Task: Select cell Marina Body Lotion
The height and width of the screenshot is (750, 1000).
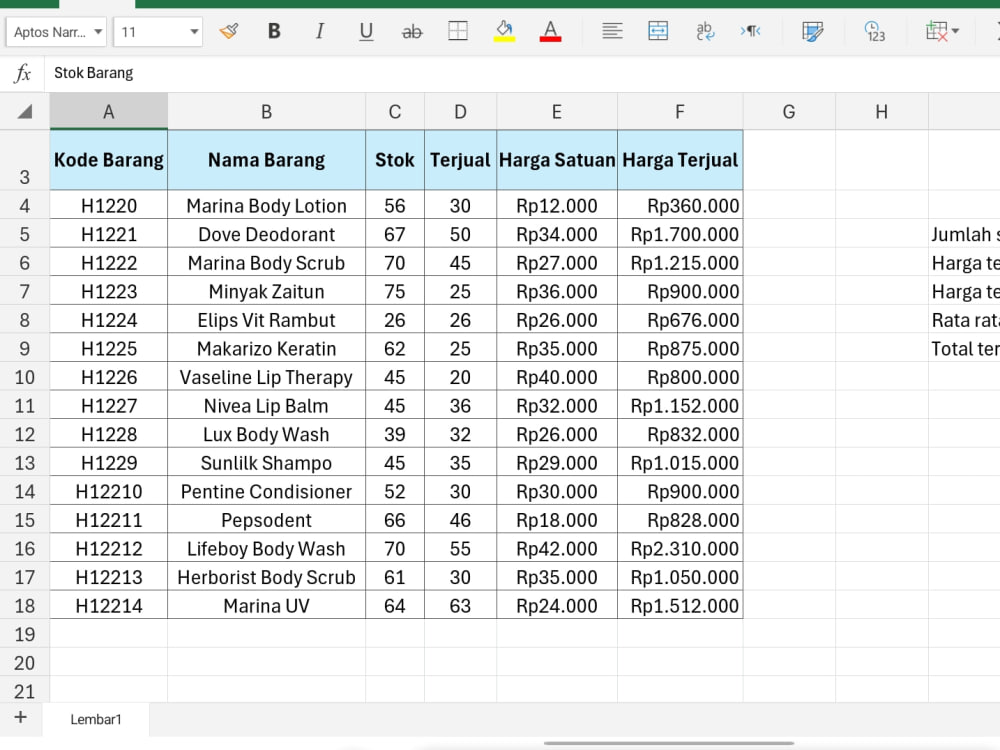Action: pyautogui.click(x=267, y=205)
